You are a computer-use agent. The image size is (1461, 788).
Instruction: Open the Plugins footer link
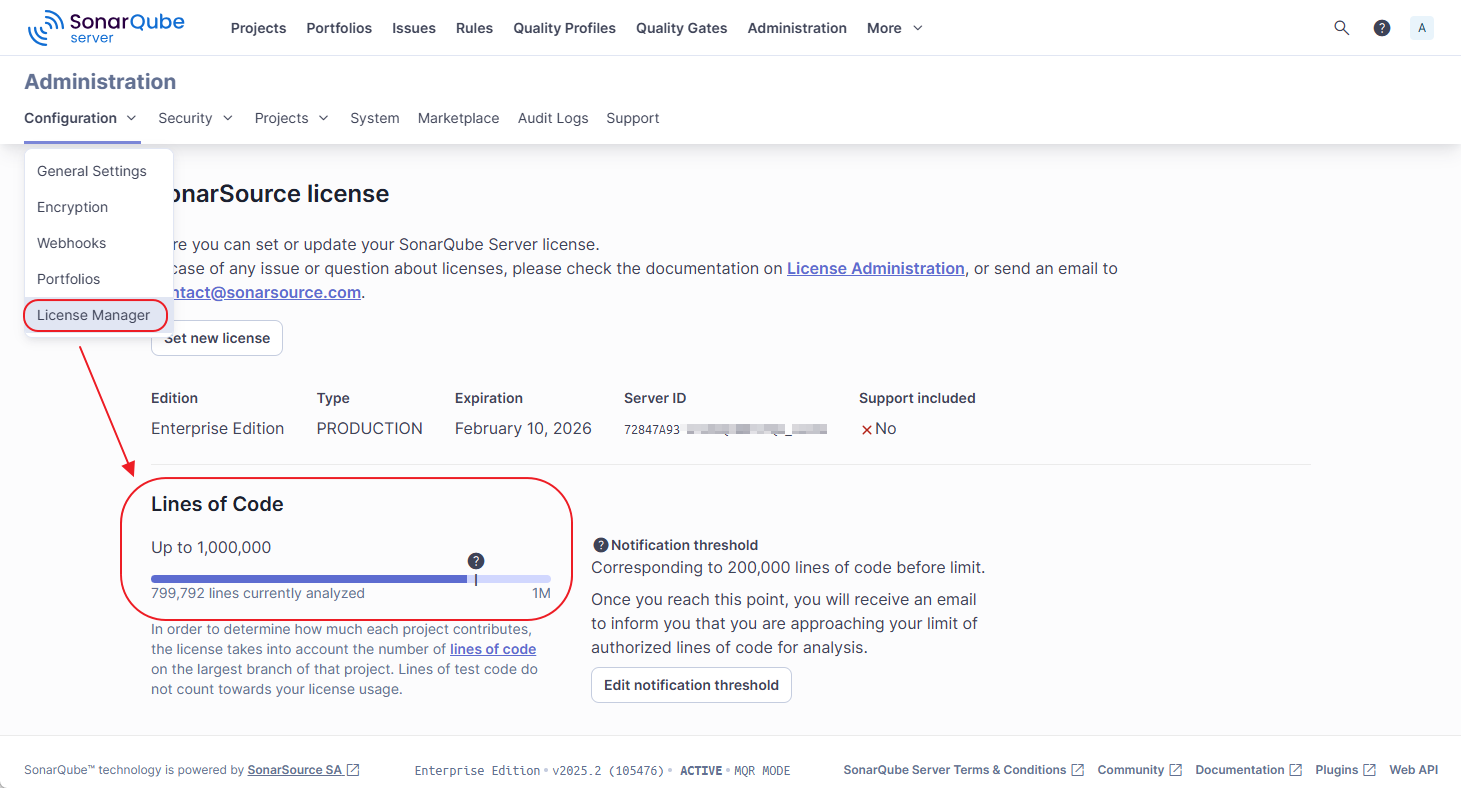tap(1337, 770)
